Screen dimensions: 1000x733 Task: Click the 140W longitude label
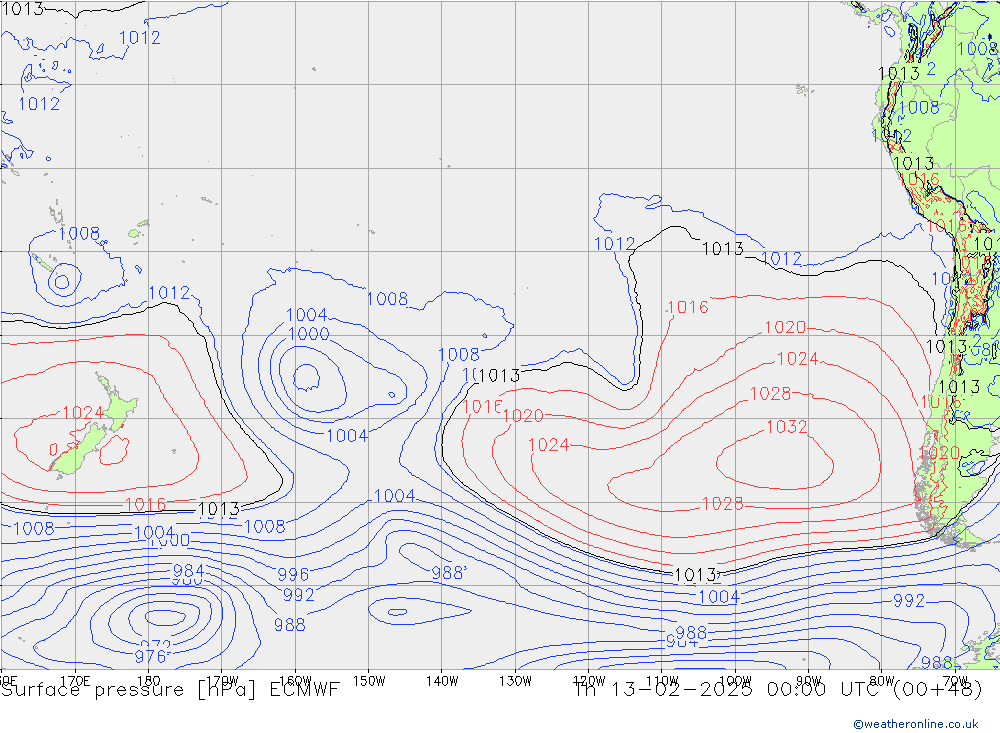(441, 680)
